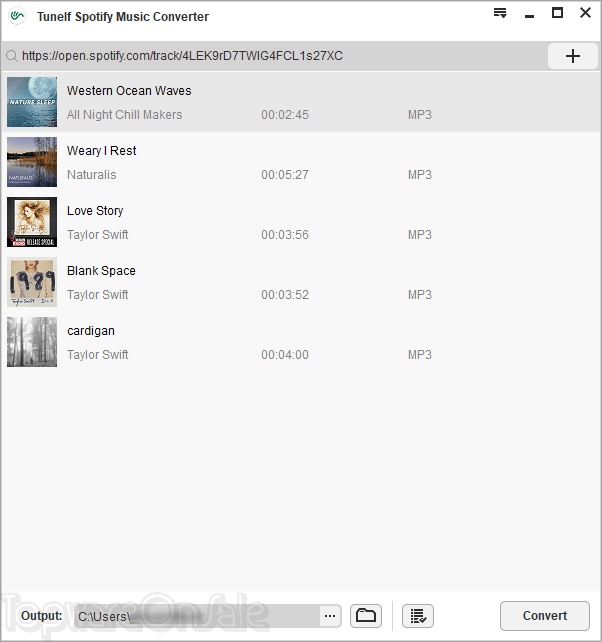Click the output path field C:\Users
602x642 pixels.
click(x=197, y=616)
